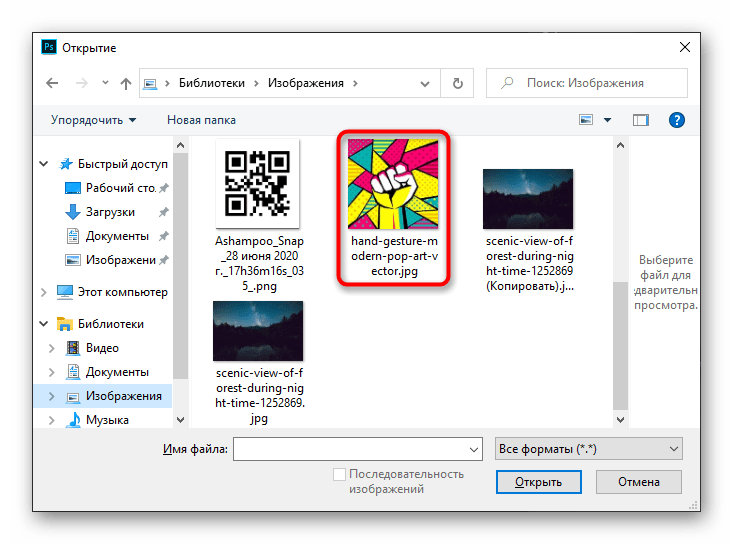
Task: Open the Упорядочить menu
Action: tap(93, 120)
